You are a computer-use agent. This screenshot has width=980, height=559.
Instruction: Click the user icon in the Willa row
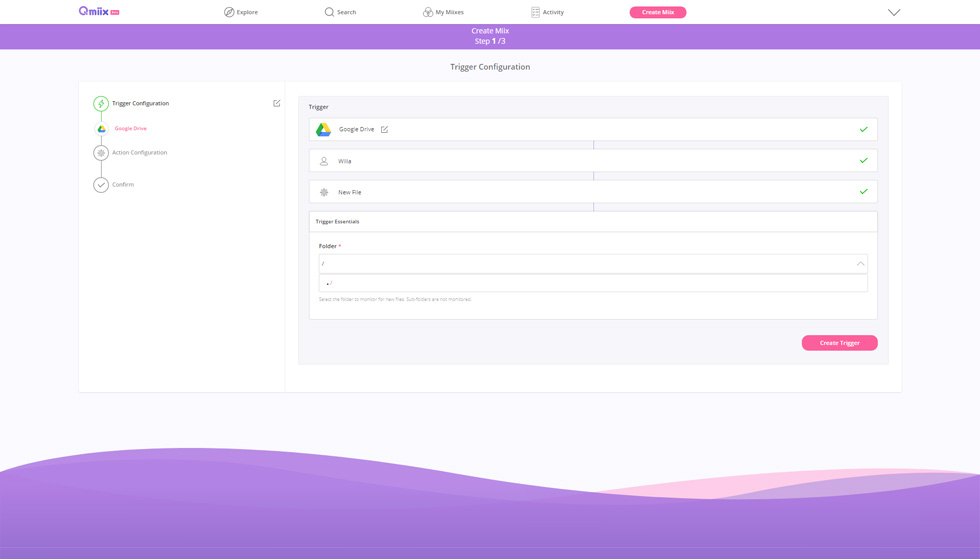324,161
